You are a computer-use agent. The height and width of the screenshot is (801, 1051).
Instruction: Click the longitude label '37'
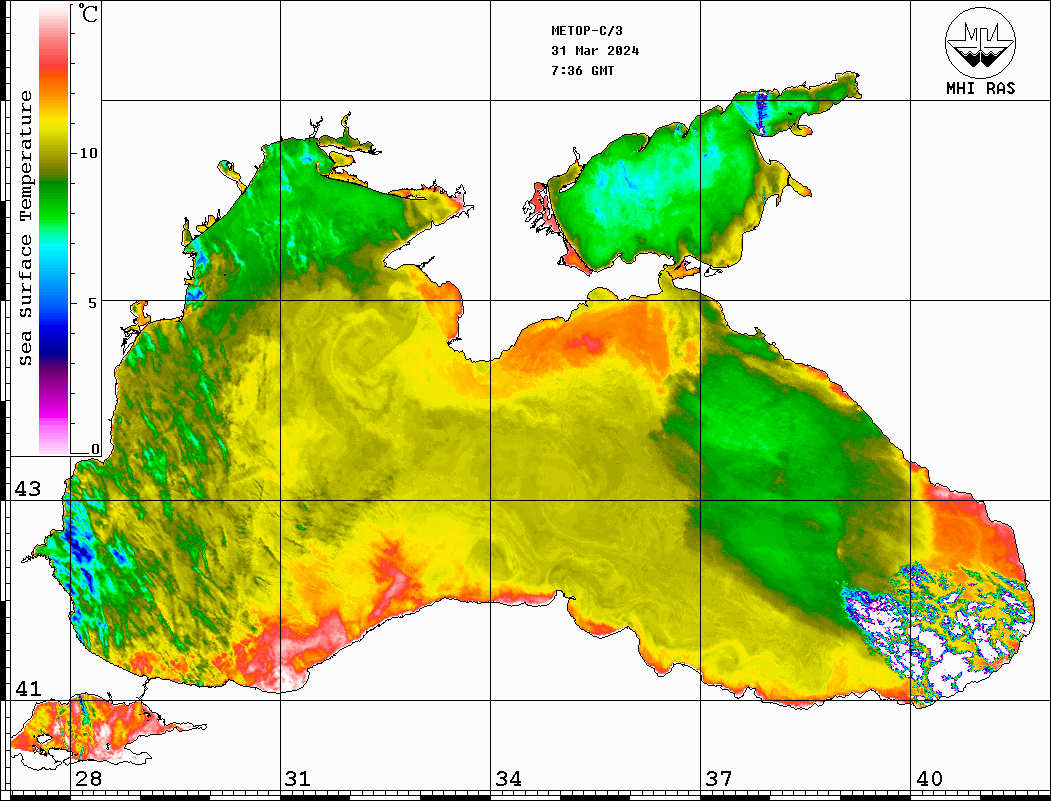coord(719,778)
